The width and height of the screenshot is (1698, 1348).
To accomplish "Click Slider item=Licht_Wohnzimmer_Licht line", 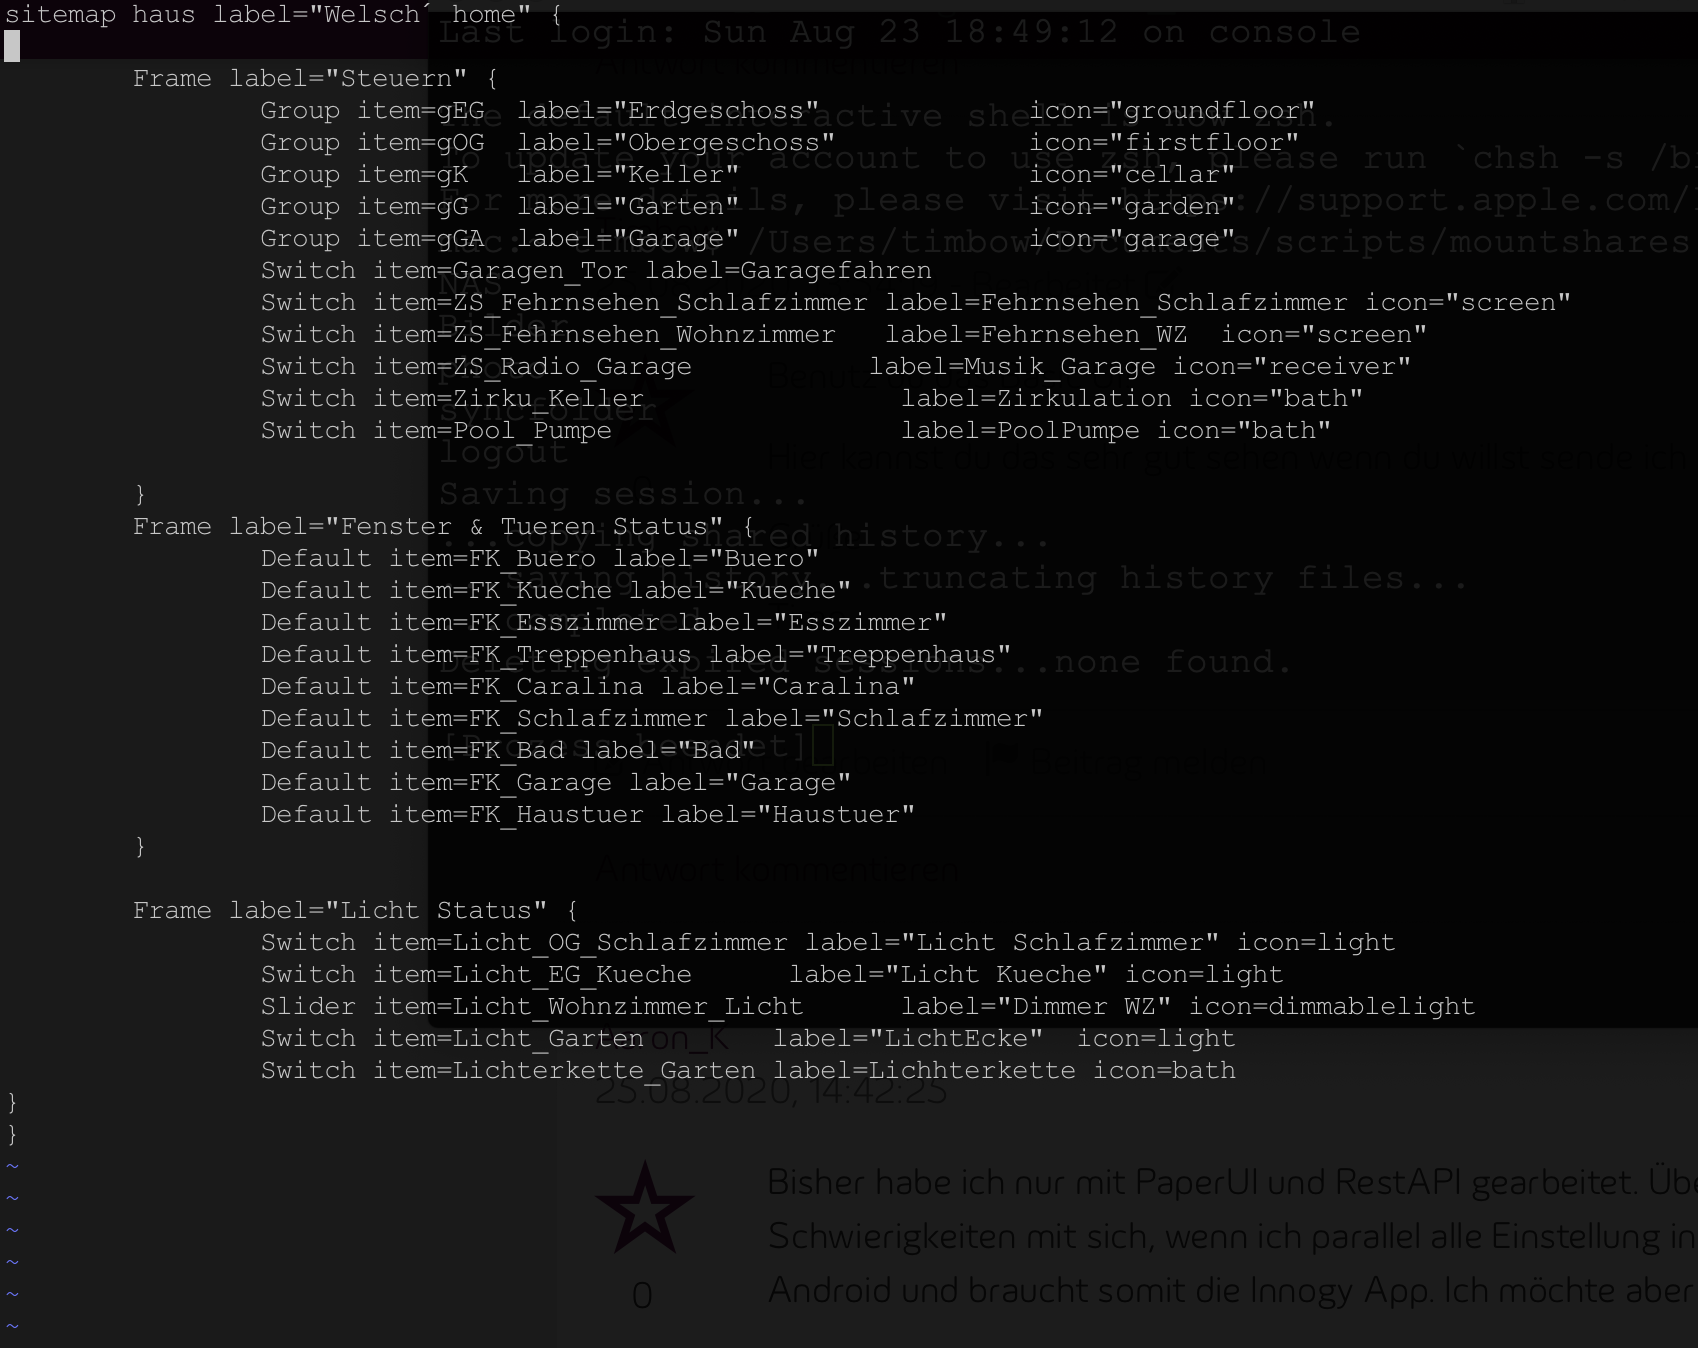I will (x=531, y=1007).
